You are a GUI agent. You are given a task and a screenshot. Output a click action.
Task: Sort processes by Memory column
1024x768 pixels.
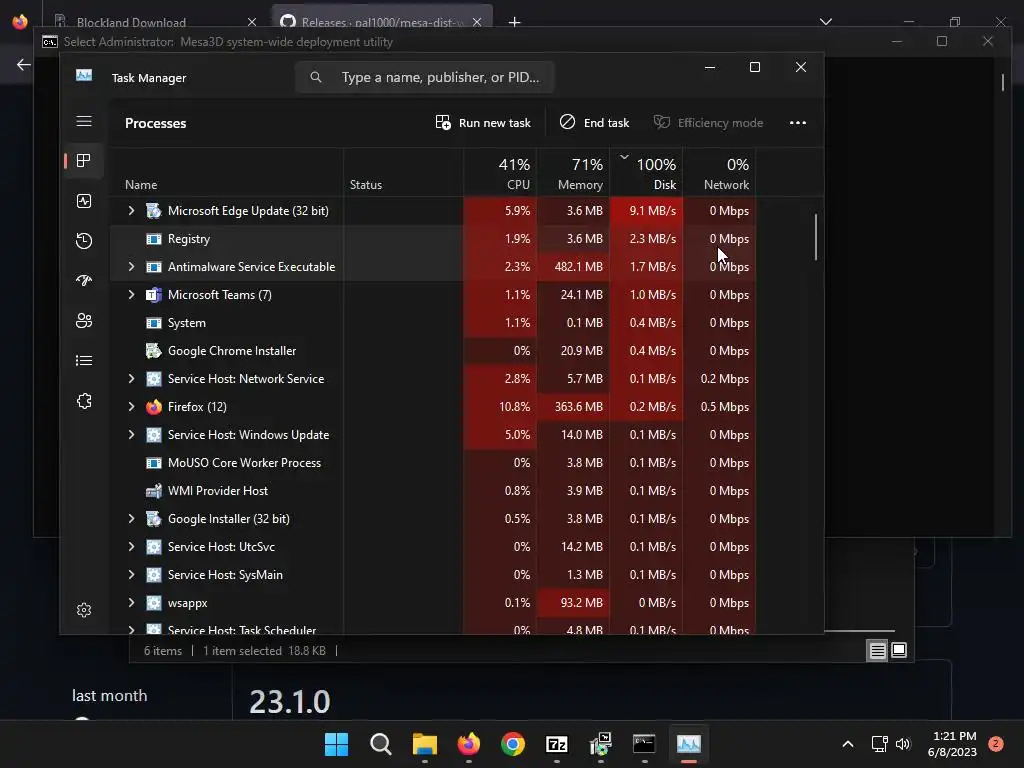pos(573,172)
